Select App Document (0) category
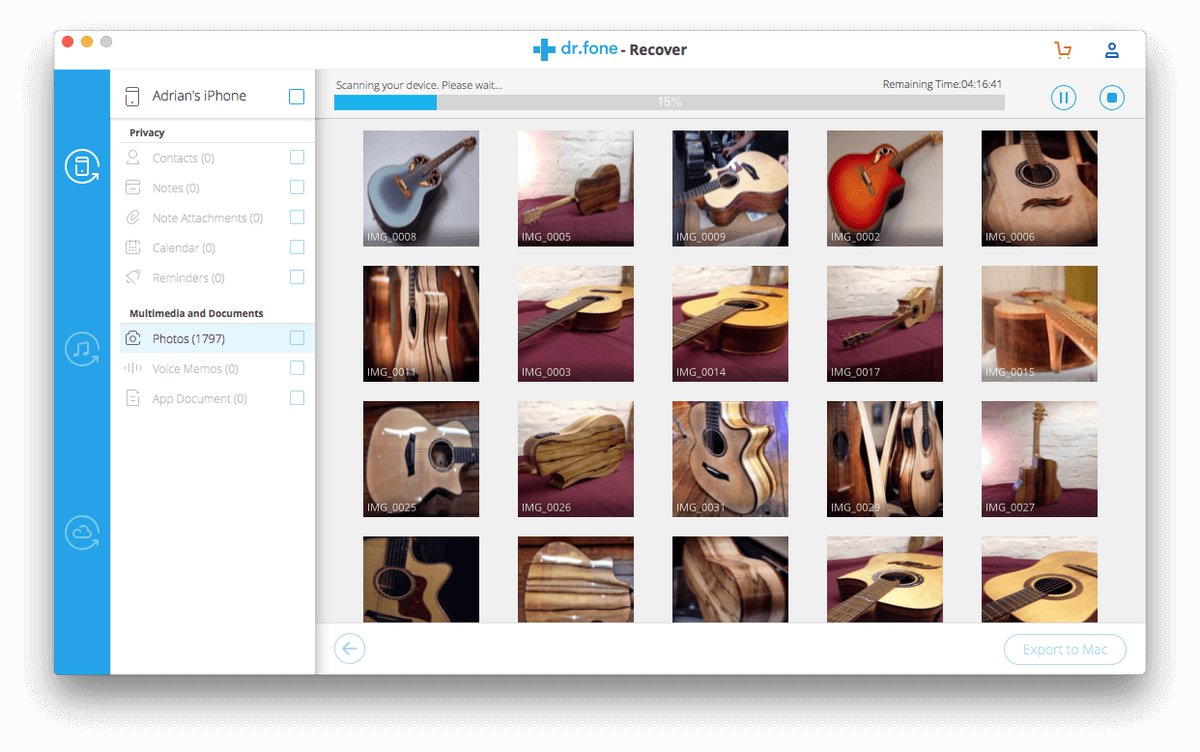The height and width of the screenshot is (752, 1200). [216, 399]
